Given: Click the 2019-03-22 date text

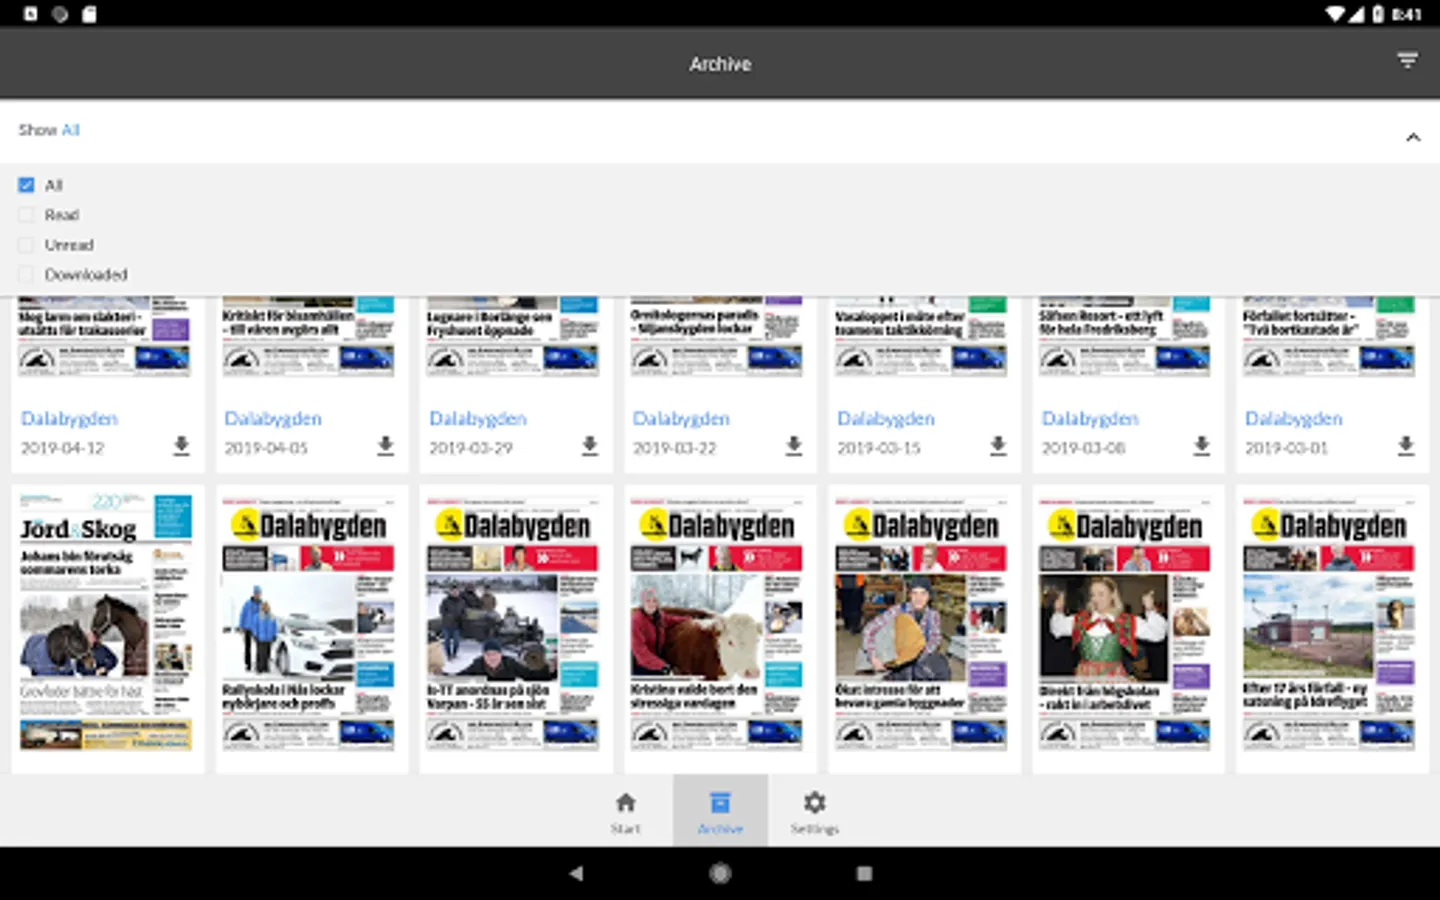Looking at the screenshot, I should (x=675, y=448).
